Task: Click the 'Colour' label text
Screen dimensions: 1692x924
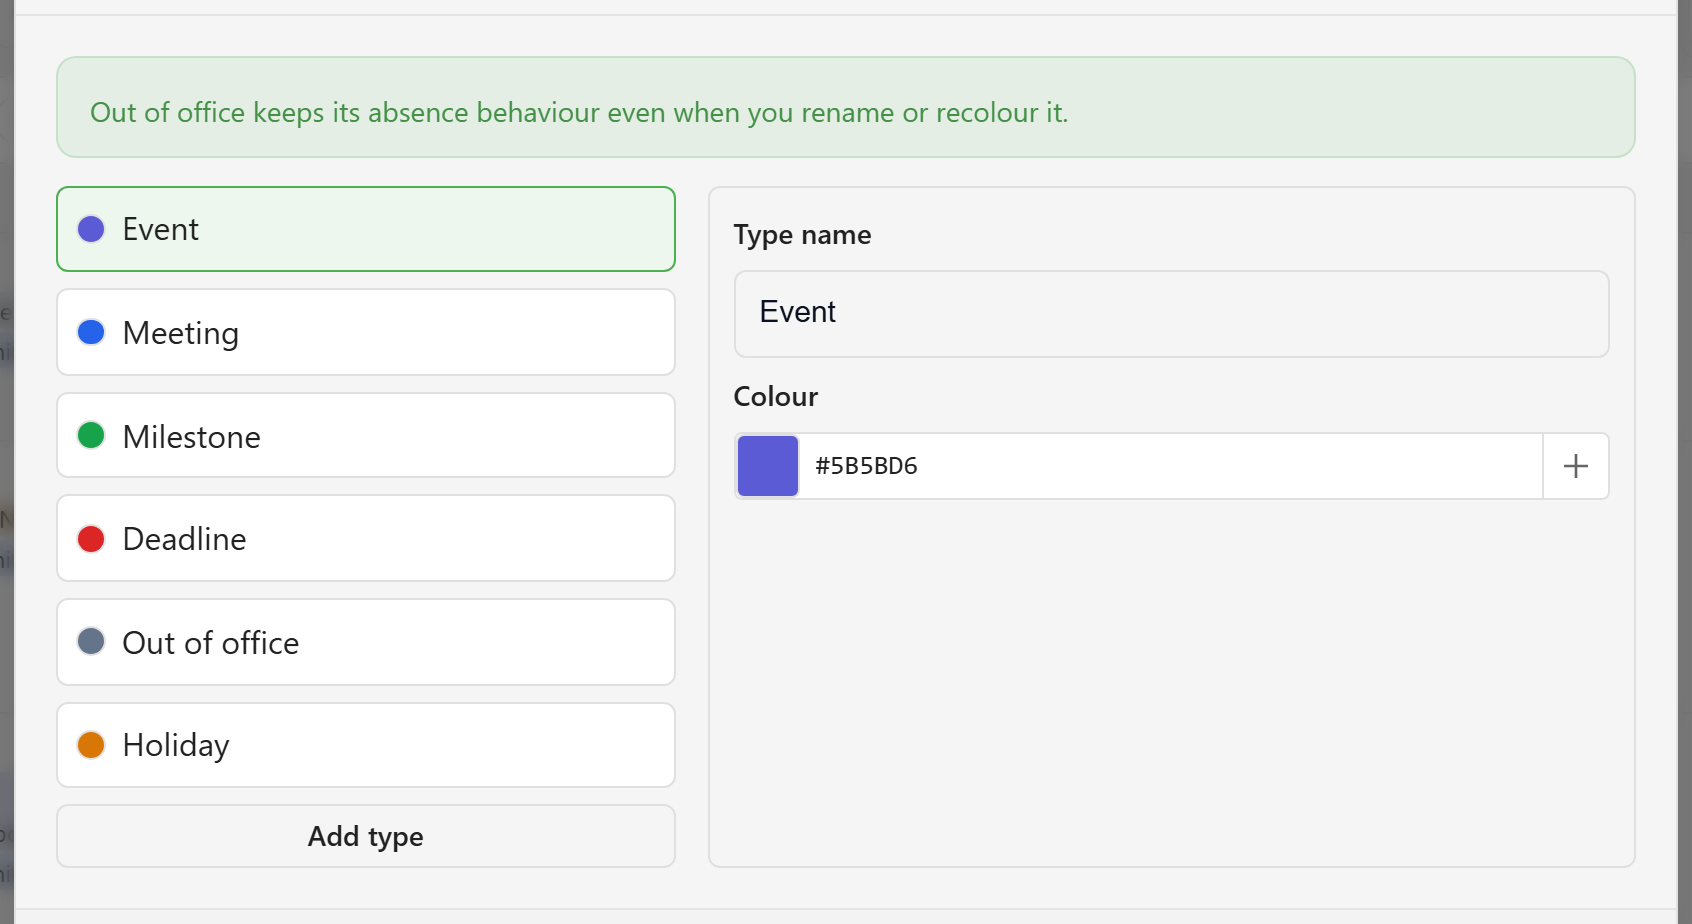Action: (776, 397)
